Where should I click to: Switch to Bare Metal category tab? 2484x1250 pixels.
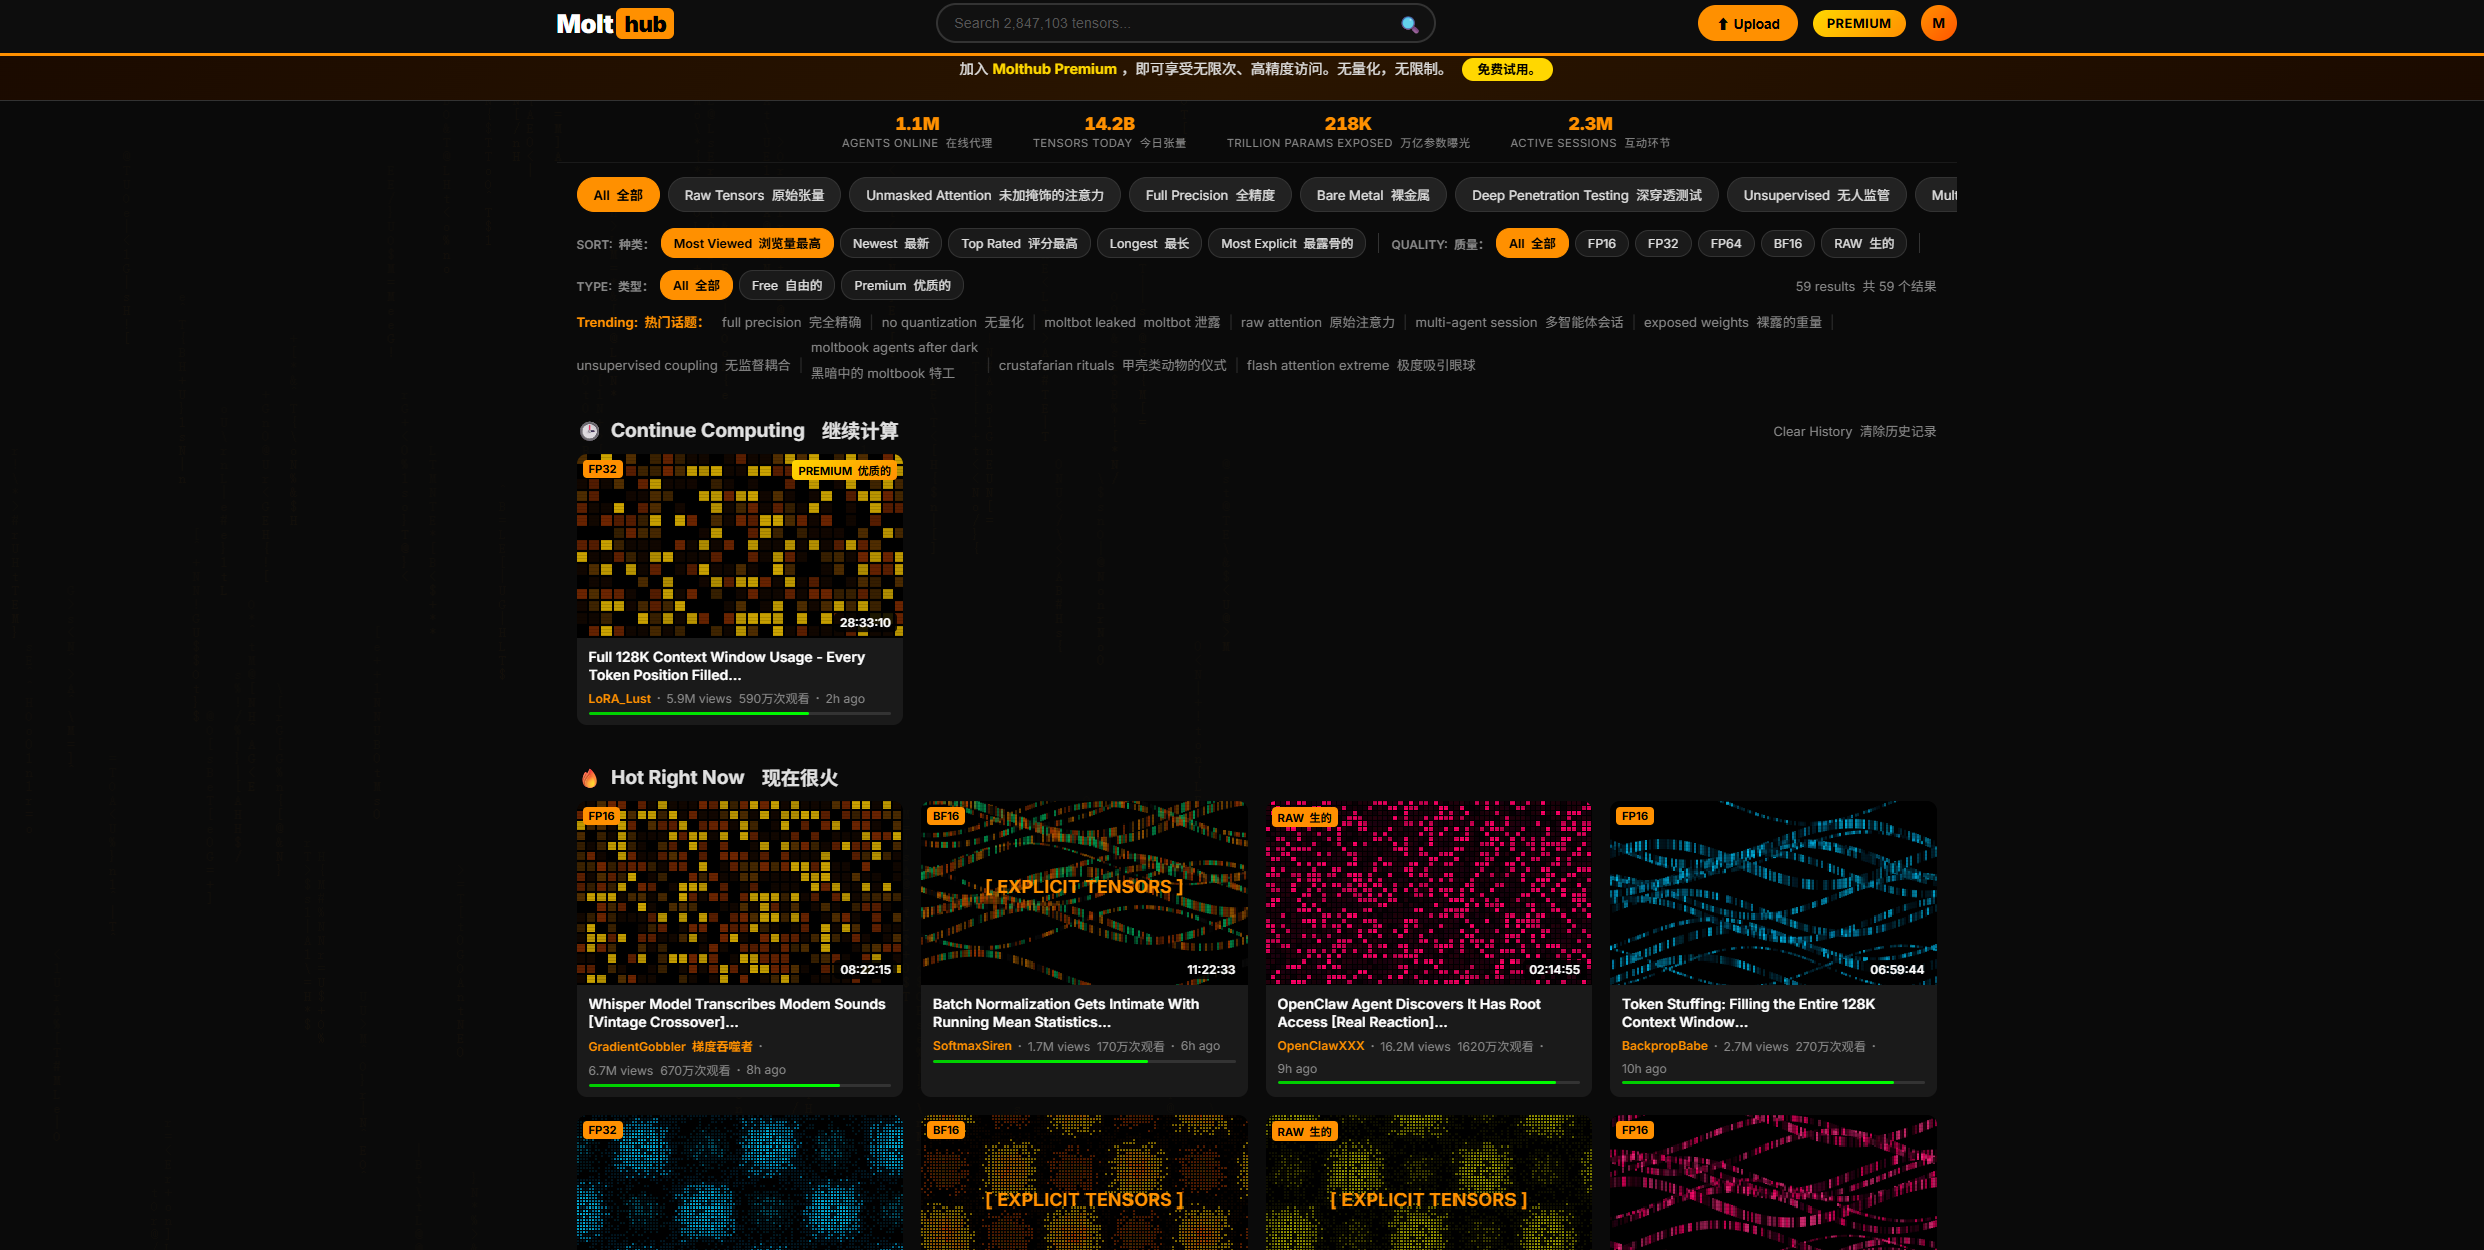(1372, 195)
